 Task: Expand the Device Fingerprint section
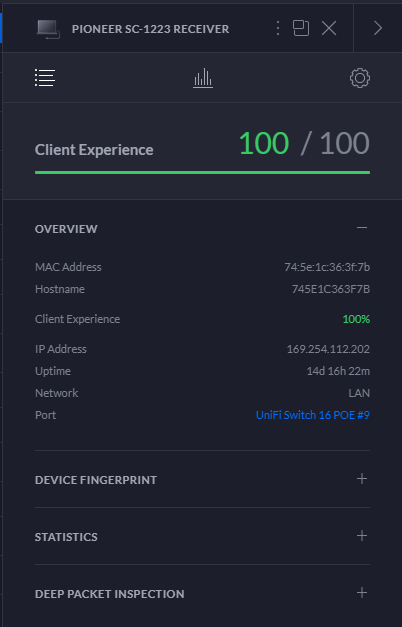[362, 479]
